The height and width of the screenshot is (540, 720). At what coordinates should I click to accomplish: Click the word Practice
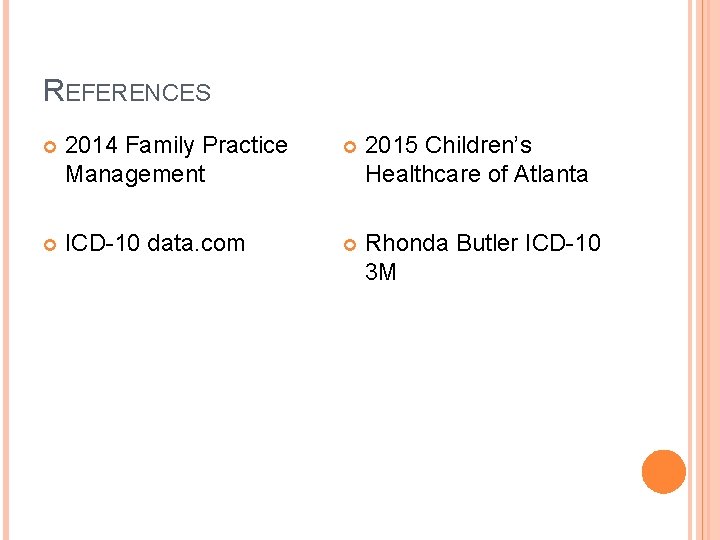click(x=245, y=145)
